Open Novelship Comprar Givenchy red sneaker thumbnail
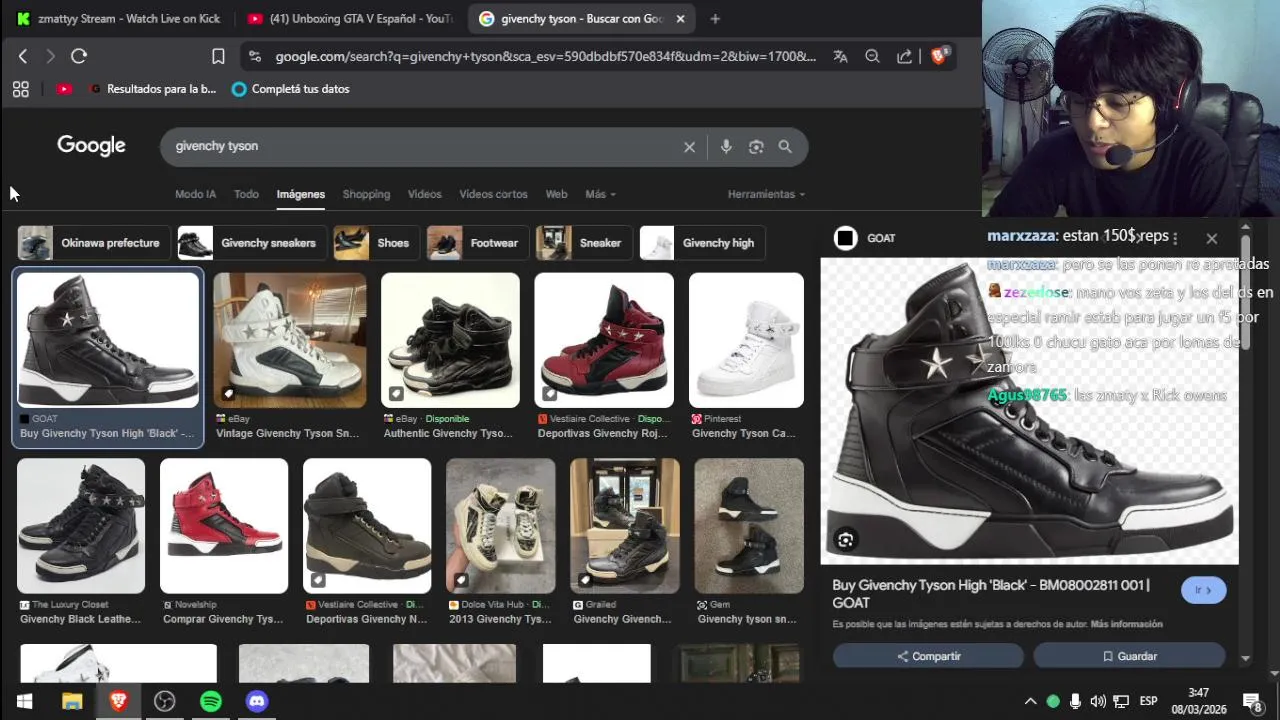Viewport: 1280px width, 720px height. coord(224,526)
